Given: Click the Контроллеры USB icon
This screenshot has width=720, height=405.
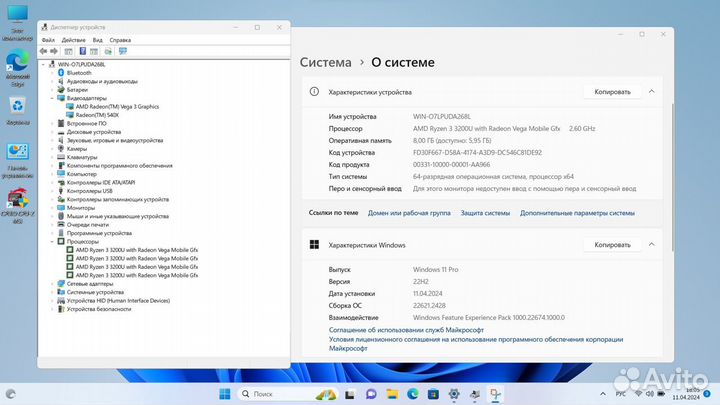Looking at the screenshot, I should coord(61,191).
